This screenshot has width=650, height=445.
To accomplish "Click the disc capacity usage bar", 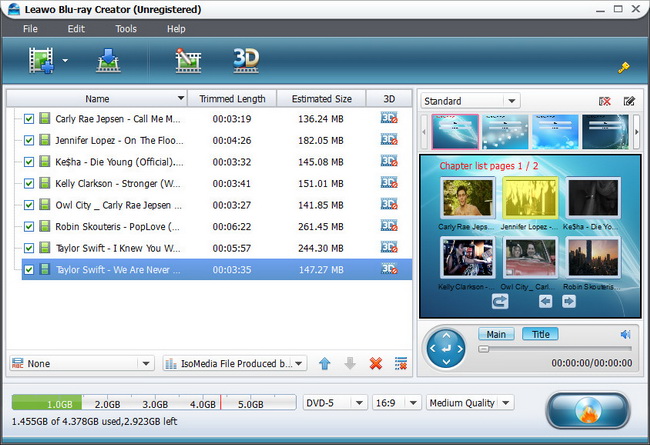I will point(154,403).
